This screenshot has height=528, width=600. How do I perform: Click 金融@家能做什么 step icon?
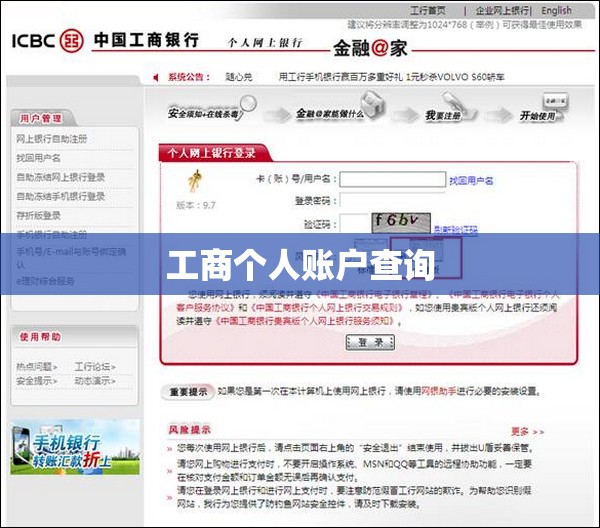pyautogui.click(x=340, y=107)
